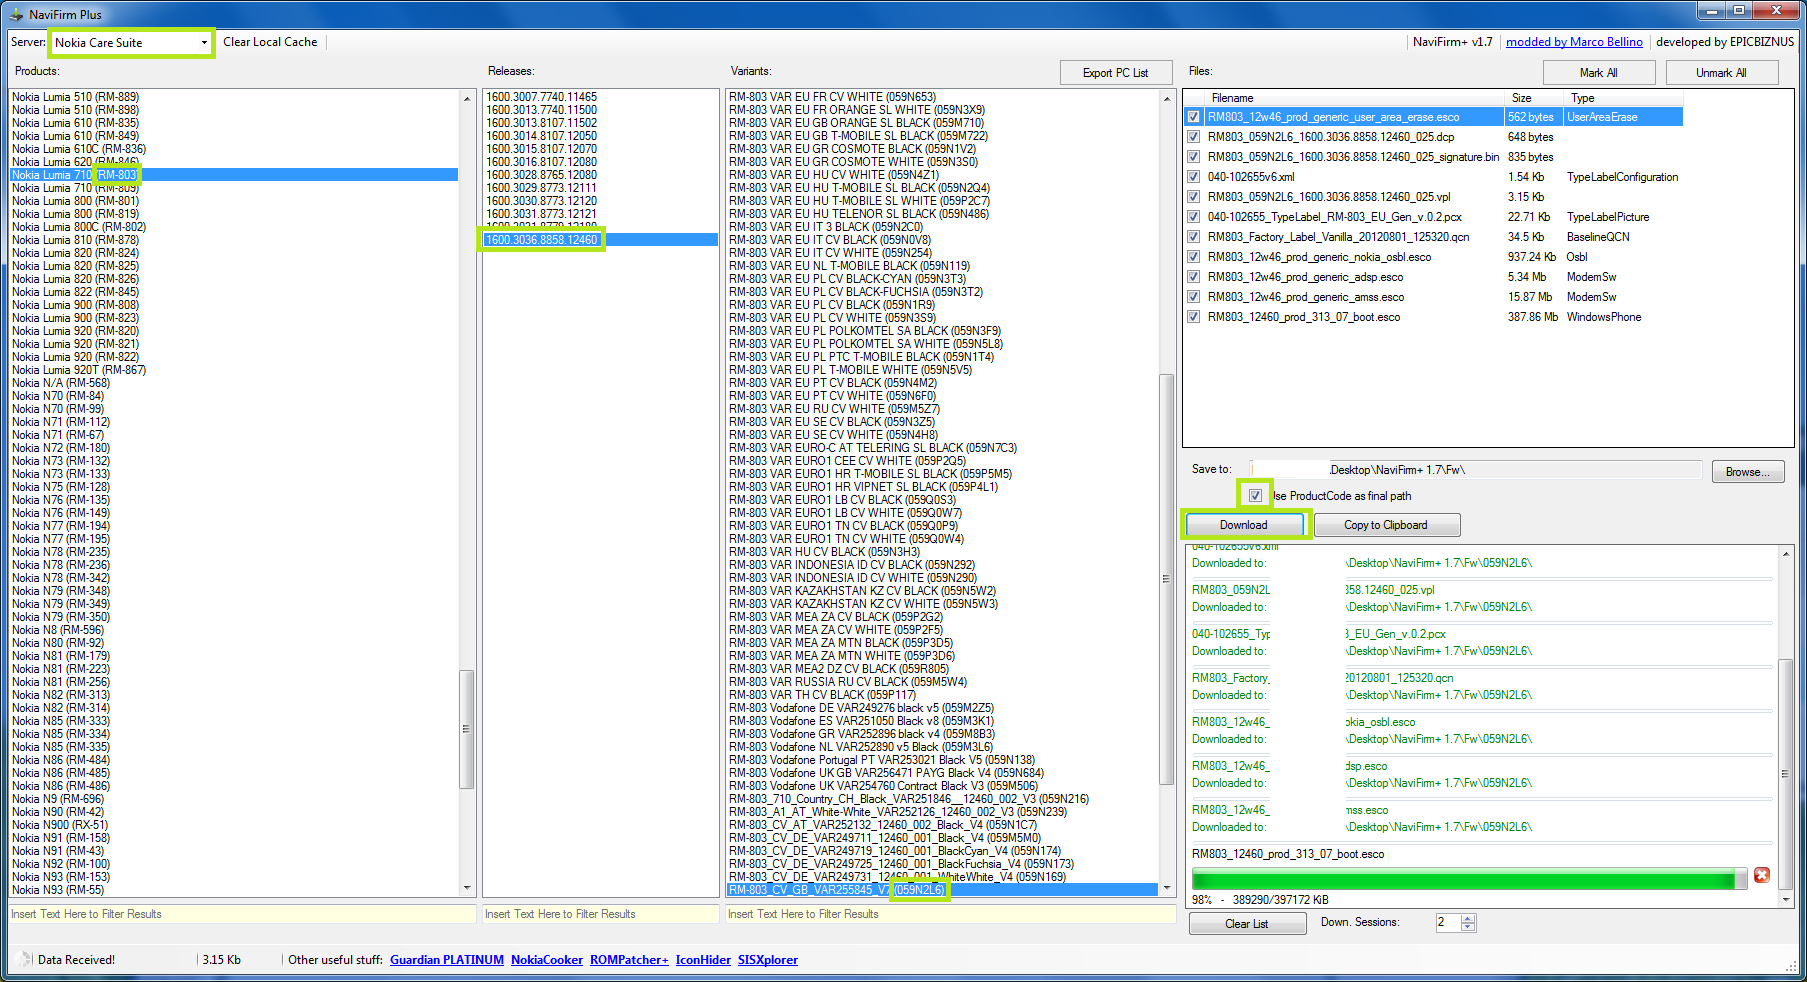Click the Down. Sessions number field
The height and width of the screenshot is (982, 1807).
coord(1448,923)
